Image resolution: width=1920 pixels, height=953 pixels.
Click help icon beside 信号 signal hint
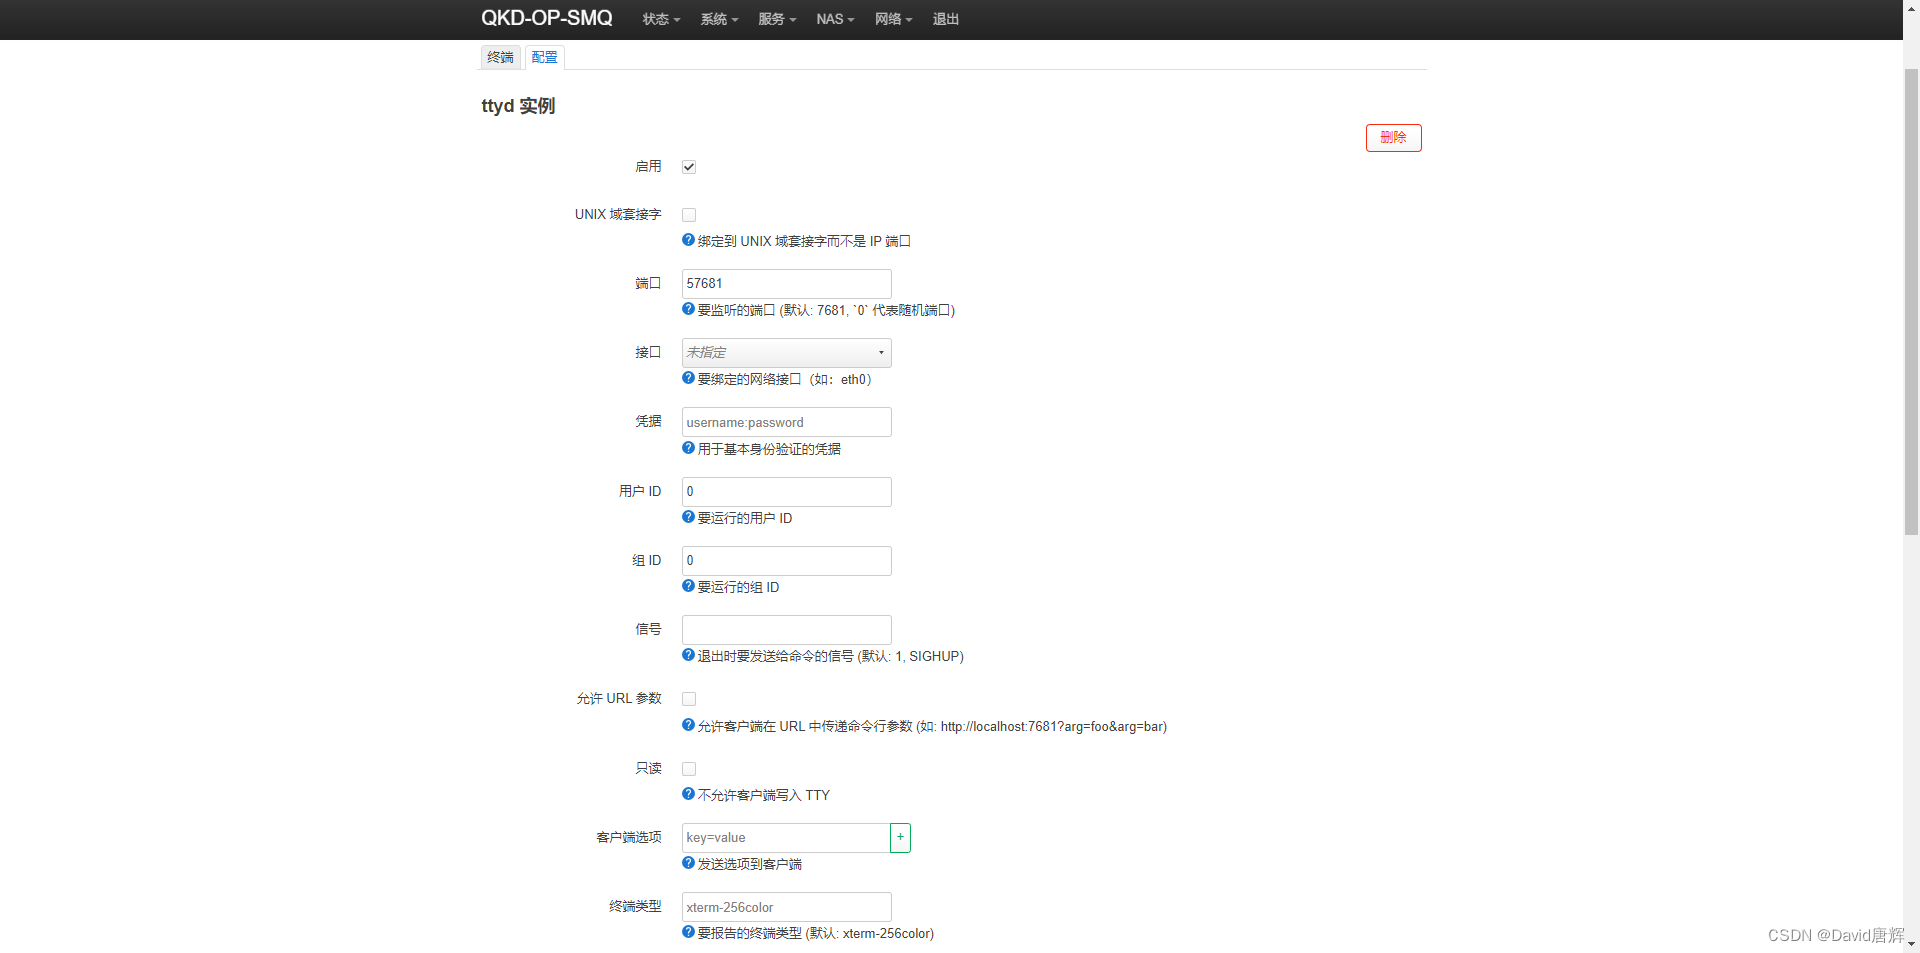coord(688,655)
